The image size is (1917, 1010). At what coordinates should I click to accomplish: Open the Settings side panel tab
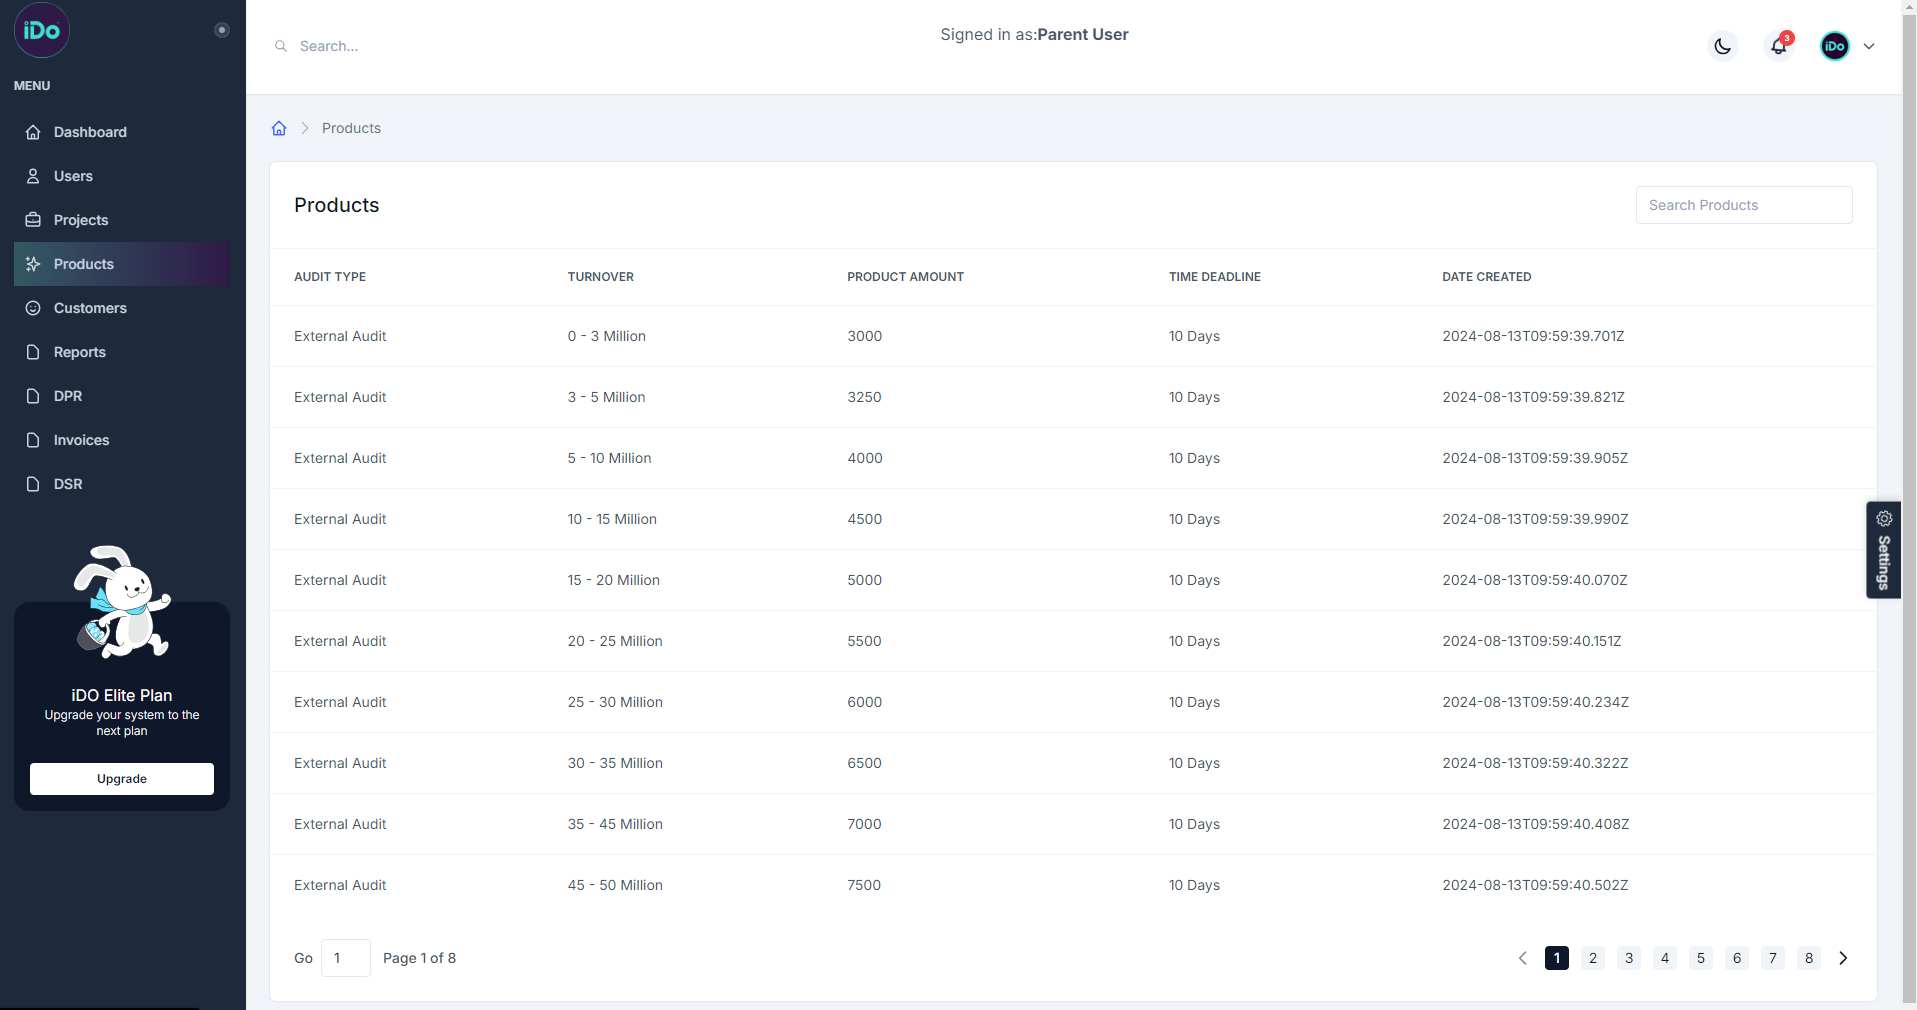coord(1883,549)
